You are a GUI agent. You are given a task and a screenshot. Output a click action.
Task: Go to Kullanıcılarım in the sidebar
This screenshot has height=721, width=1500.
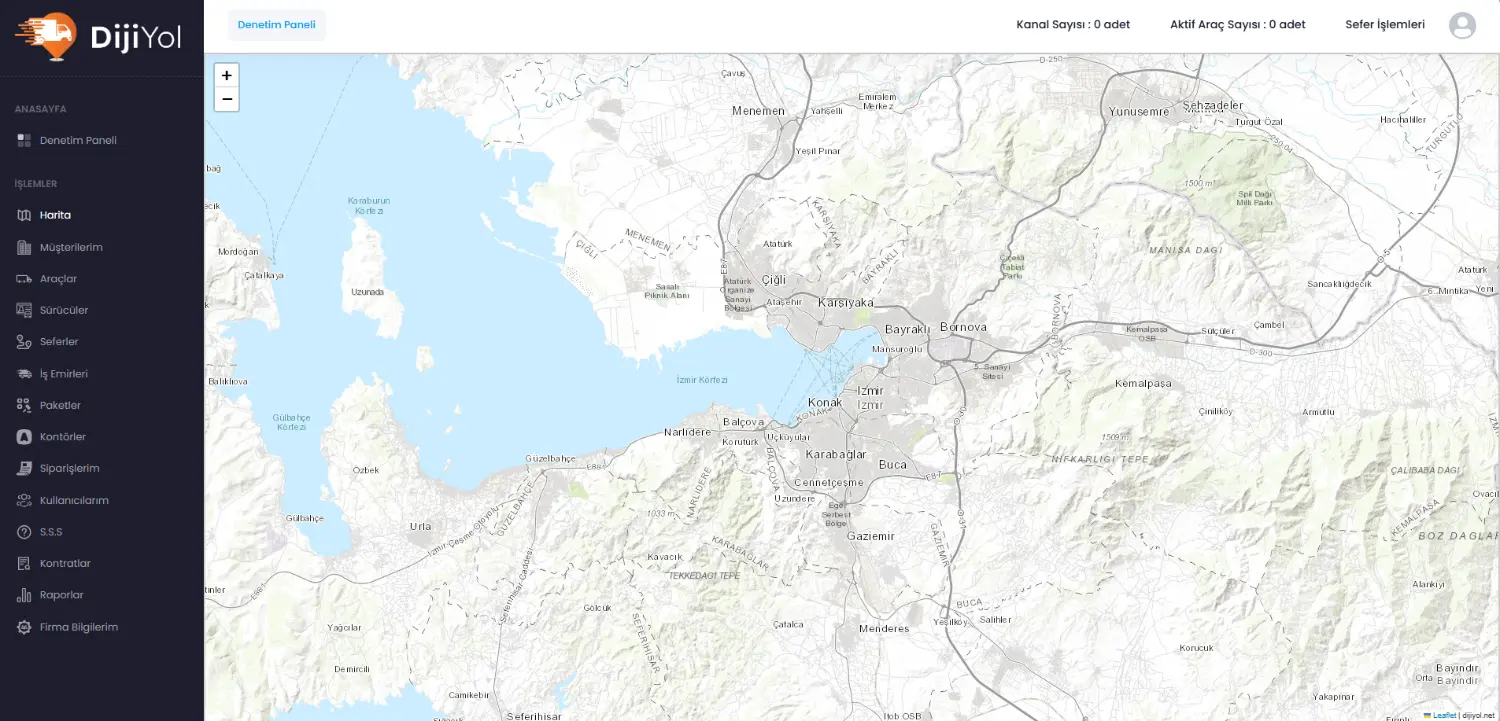73,500
